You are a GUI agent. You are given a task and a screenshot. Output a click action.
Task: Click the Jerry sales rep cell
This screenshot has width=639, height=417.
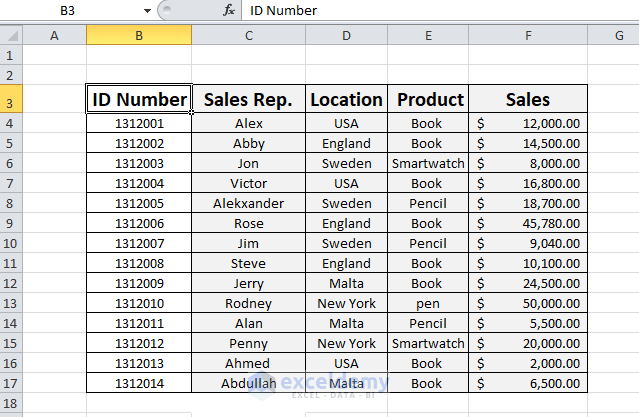[x=249, y=283]
